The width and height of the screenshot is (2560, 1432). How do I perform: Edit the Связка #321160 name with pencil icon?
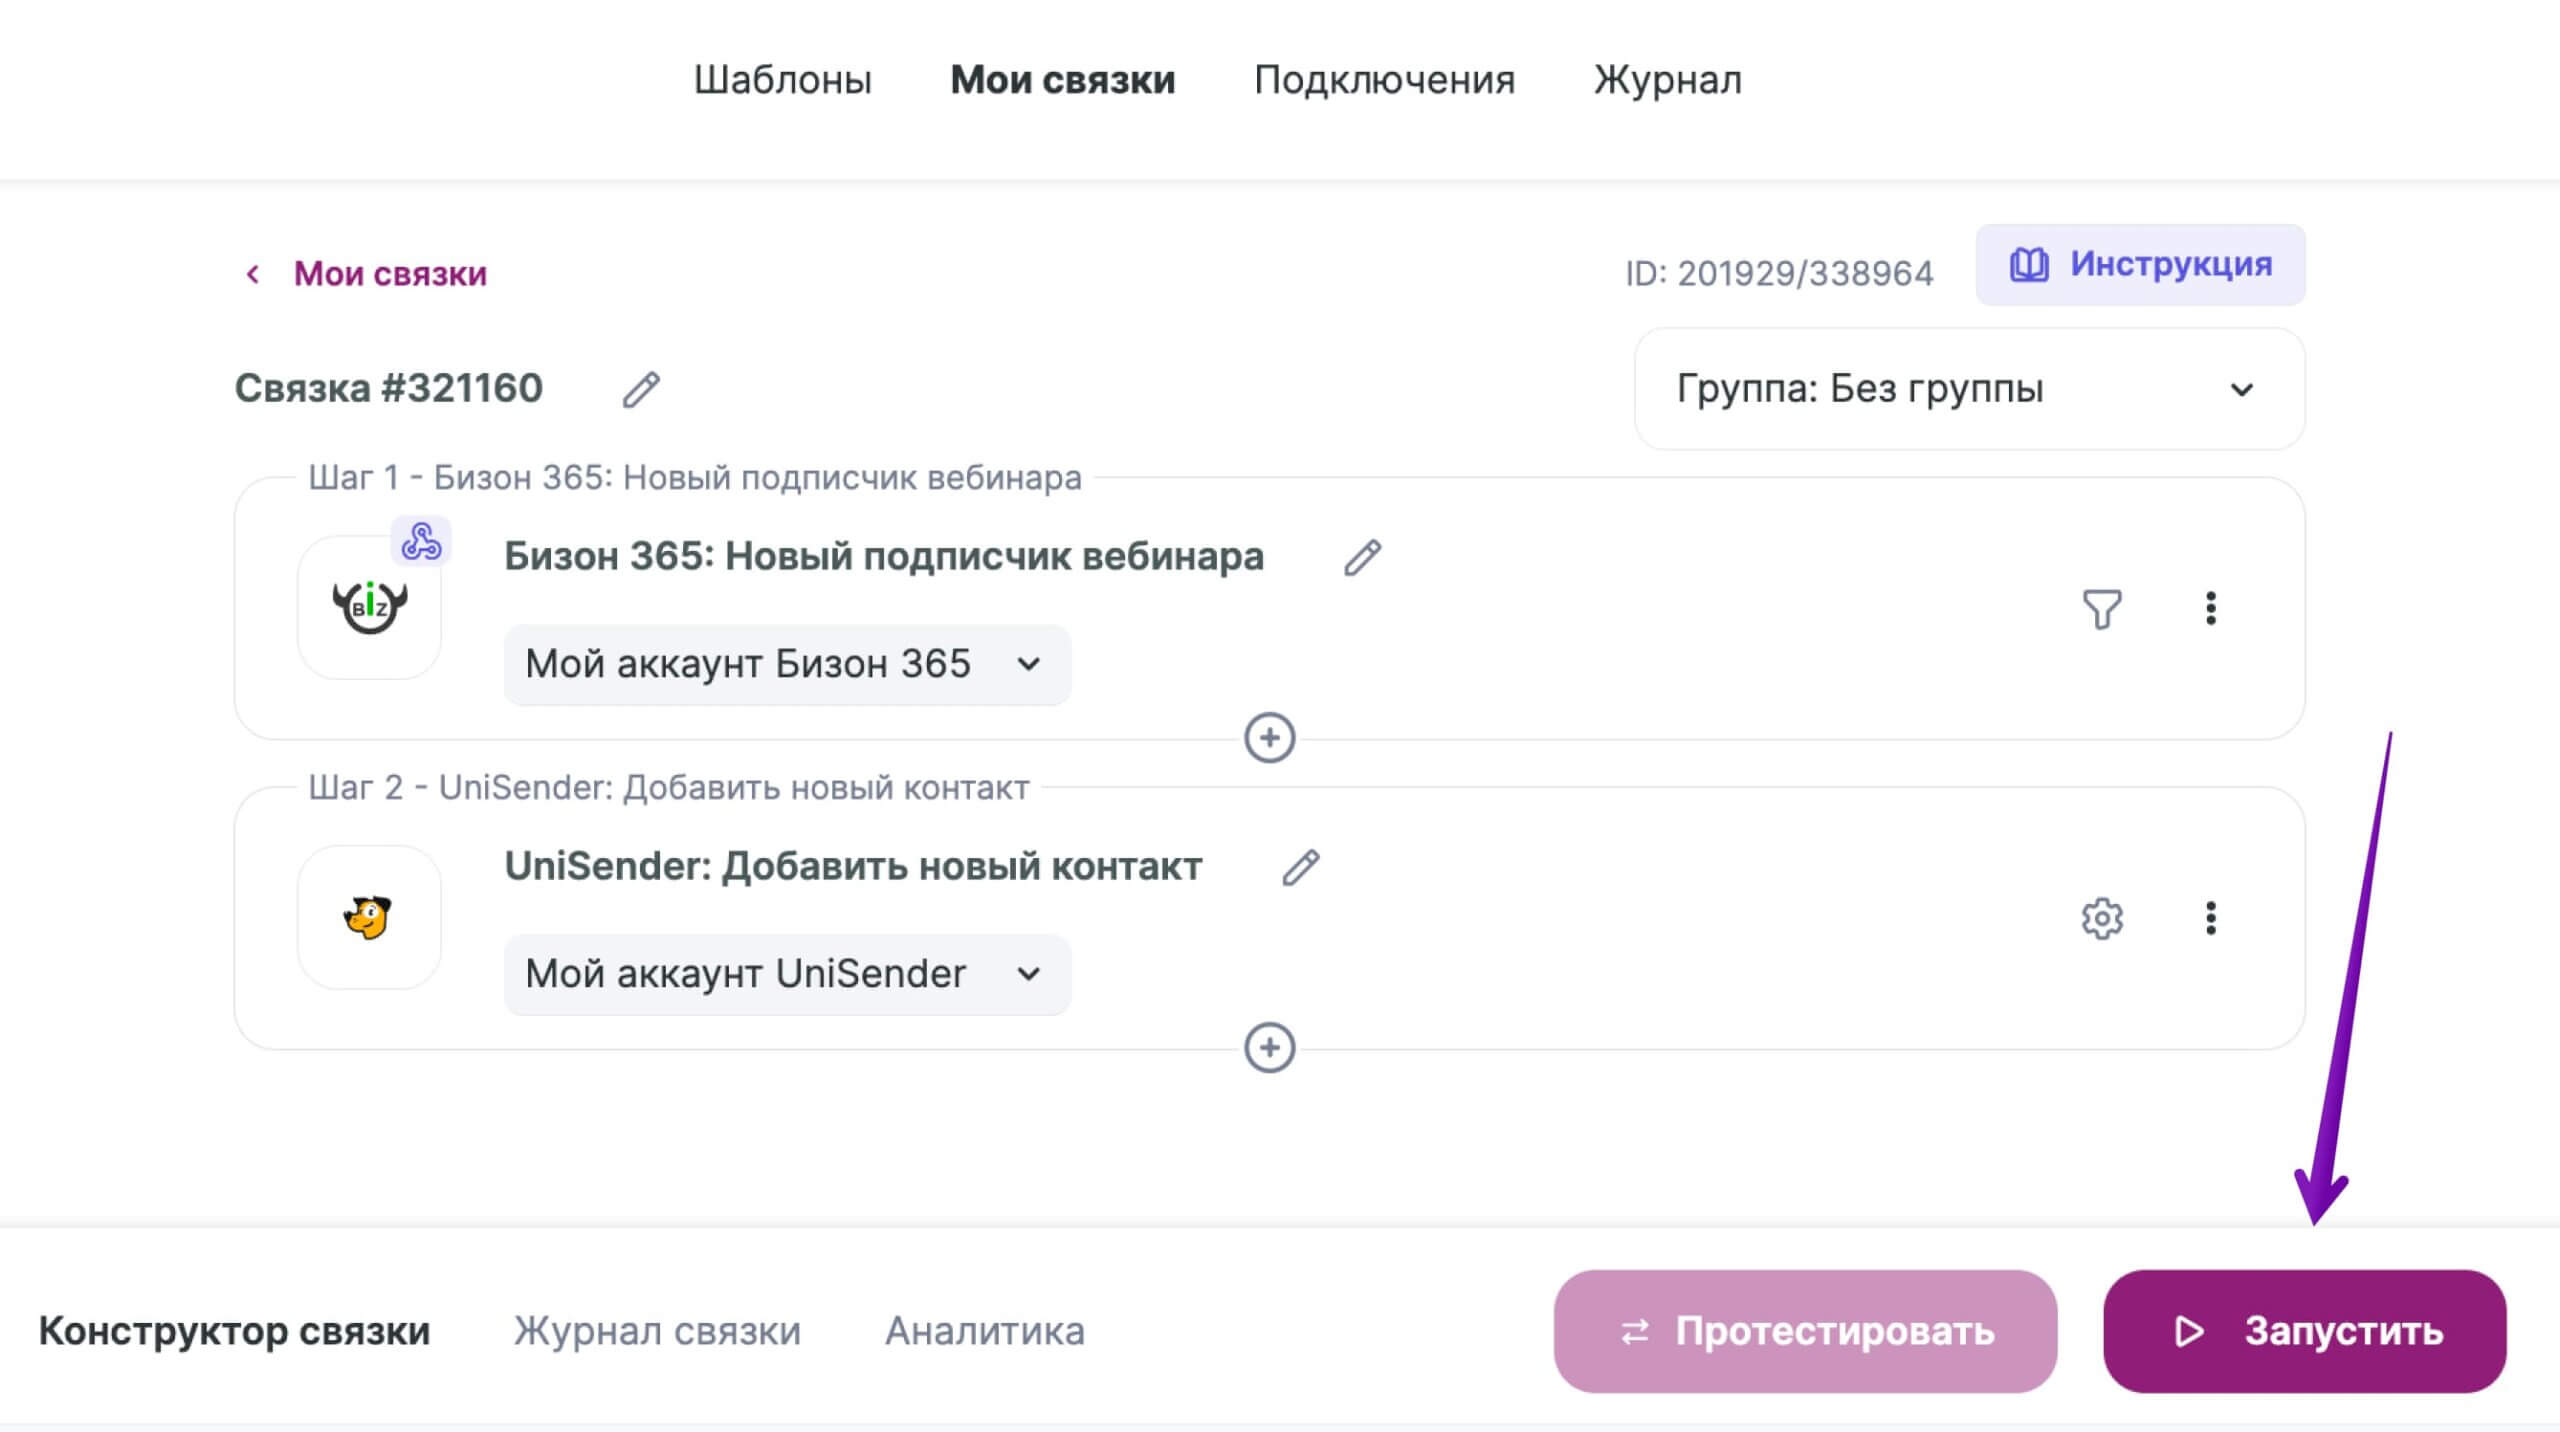641,389
